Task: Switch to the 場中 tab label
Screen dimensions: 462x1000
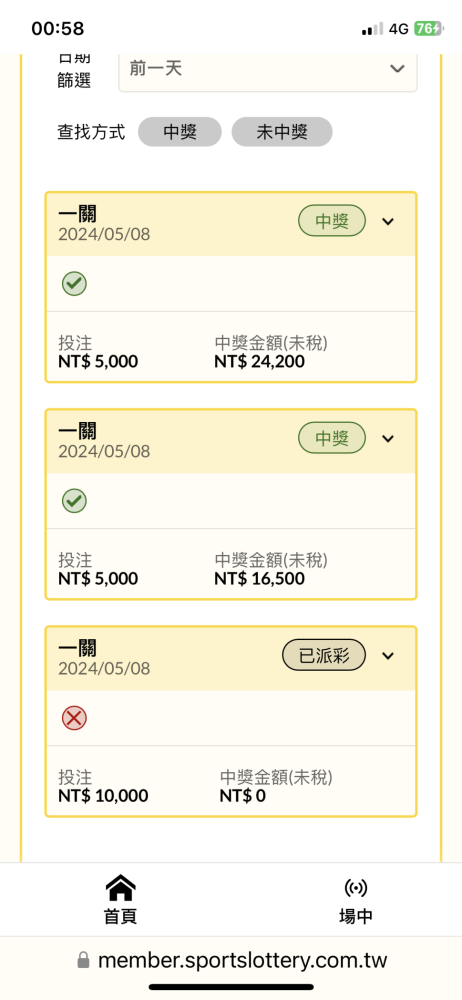Action: coord(355,916)
